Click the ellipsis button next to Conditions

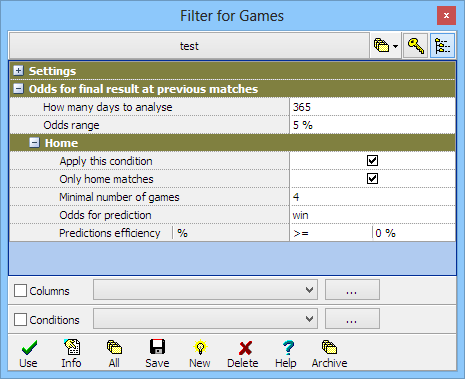352,319
